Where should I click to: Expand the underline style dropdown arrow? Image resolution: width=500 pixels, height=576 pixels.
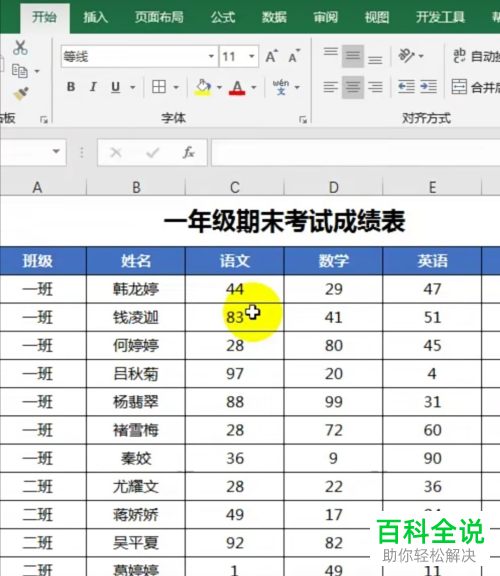click(133, 87)
